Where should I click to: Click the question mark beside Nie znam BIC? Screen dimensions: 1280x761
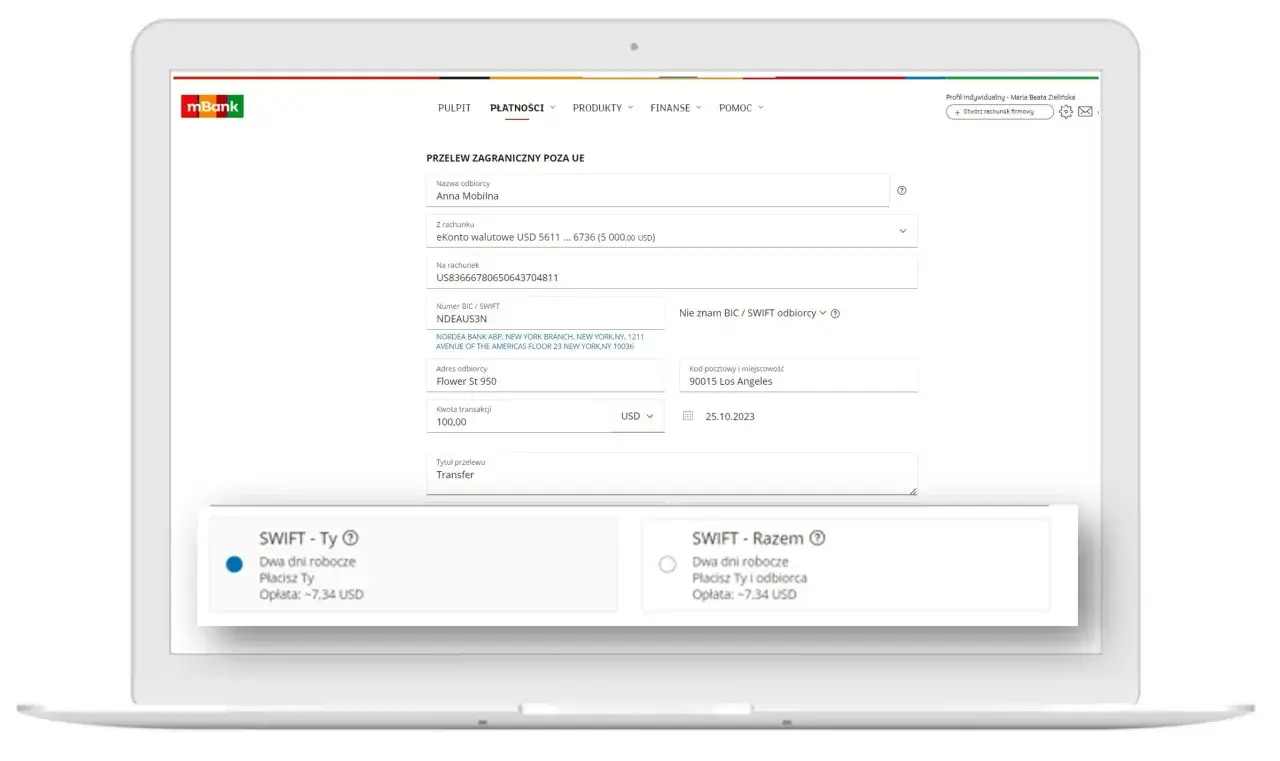(x=835, y=313)
